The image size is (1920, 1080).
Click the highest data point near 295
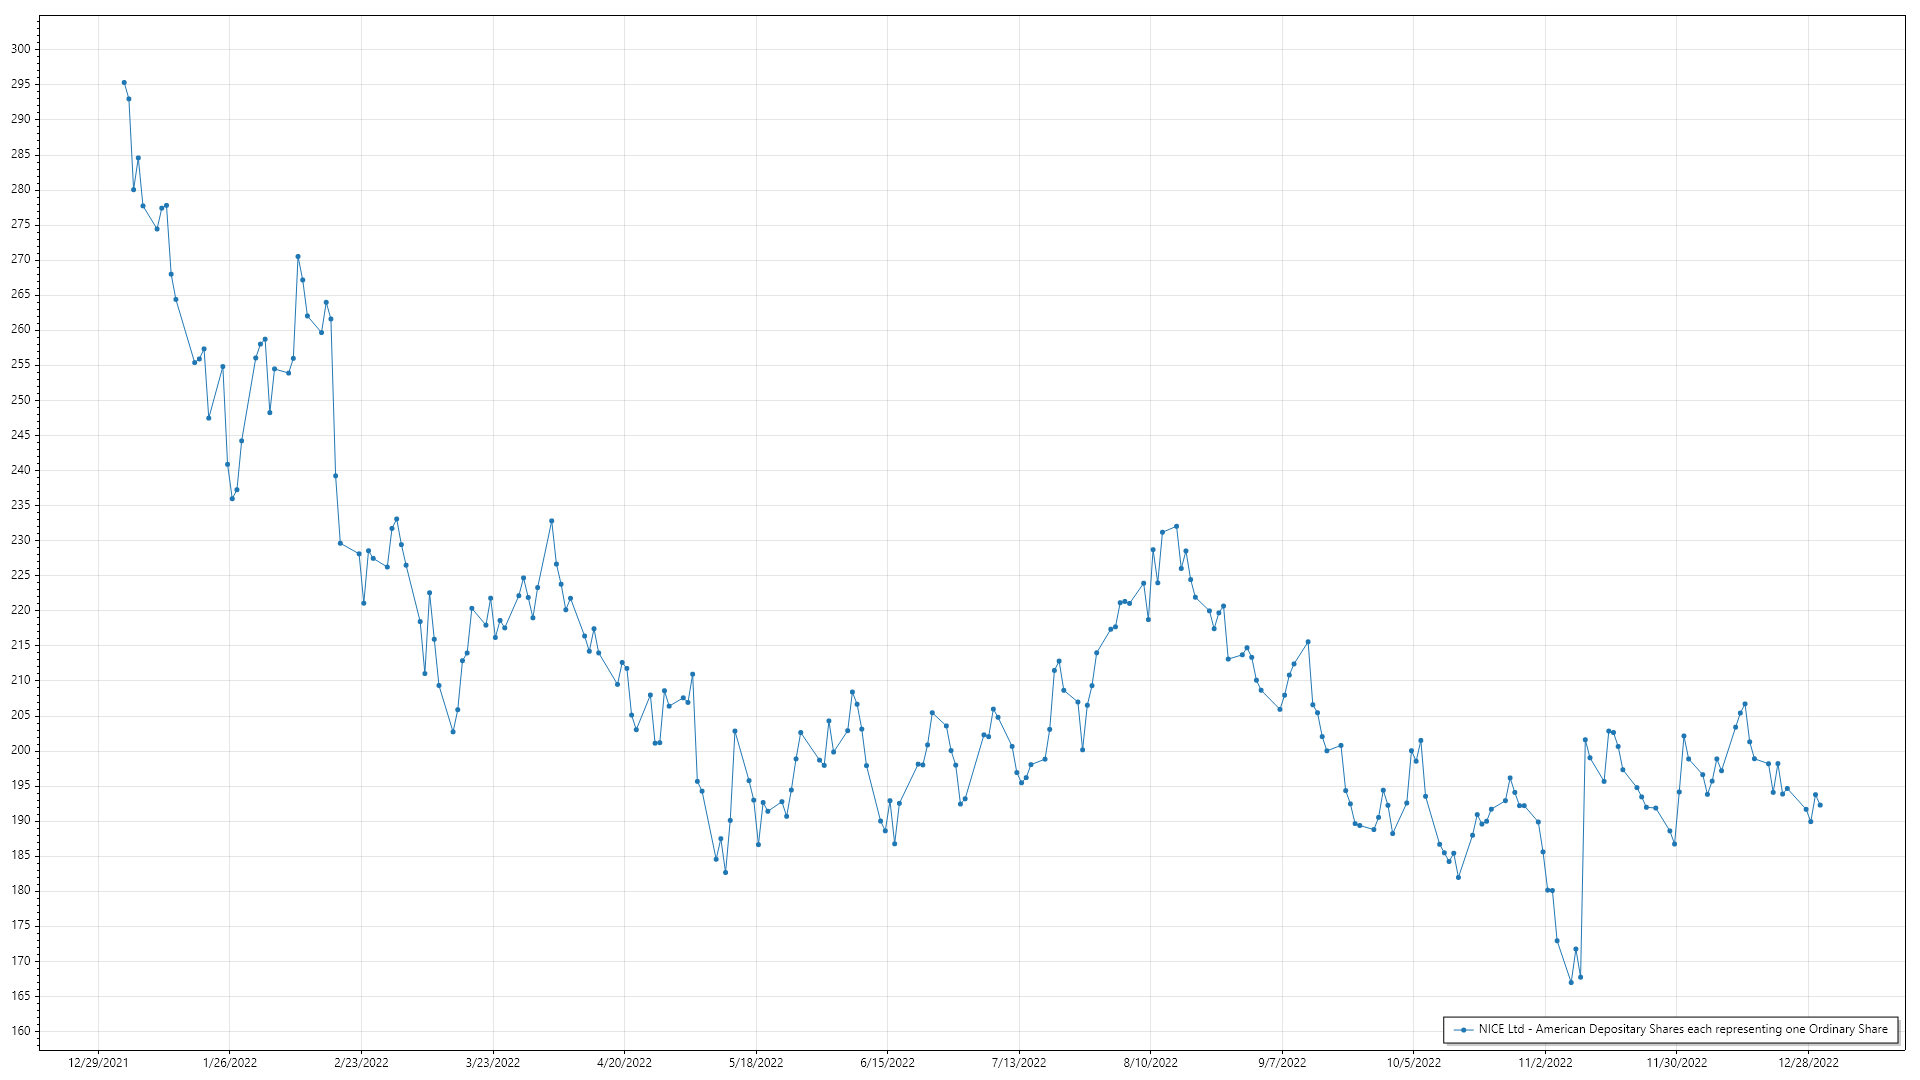[x=124, y=83]
